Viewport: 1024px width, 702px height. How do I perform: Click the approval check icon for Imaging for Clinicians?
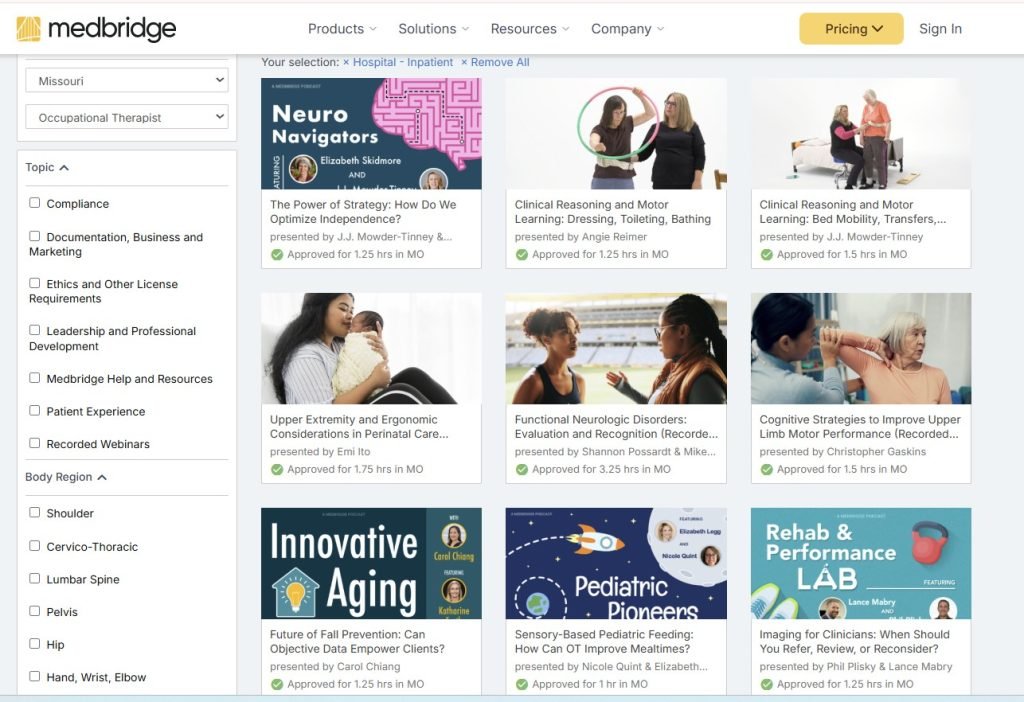click(767, 684)
